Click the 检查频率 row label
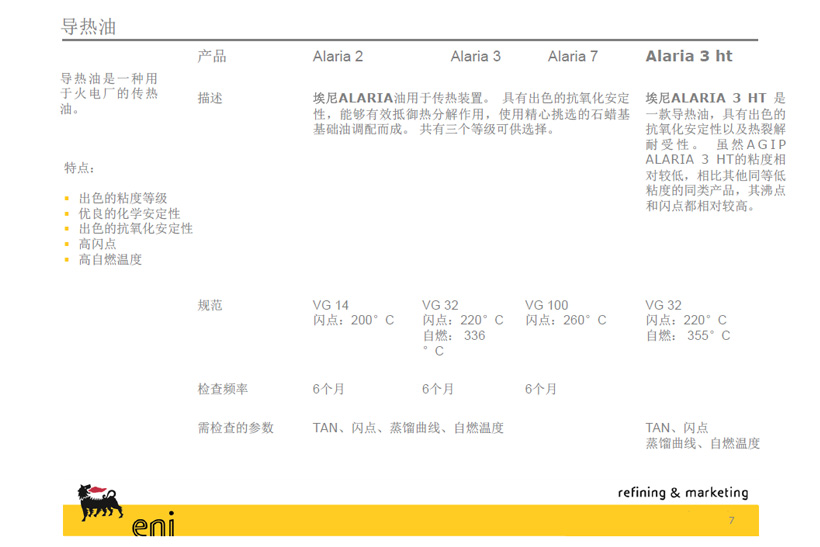Viewport: 820px width, 547px height. coord(223,388)
